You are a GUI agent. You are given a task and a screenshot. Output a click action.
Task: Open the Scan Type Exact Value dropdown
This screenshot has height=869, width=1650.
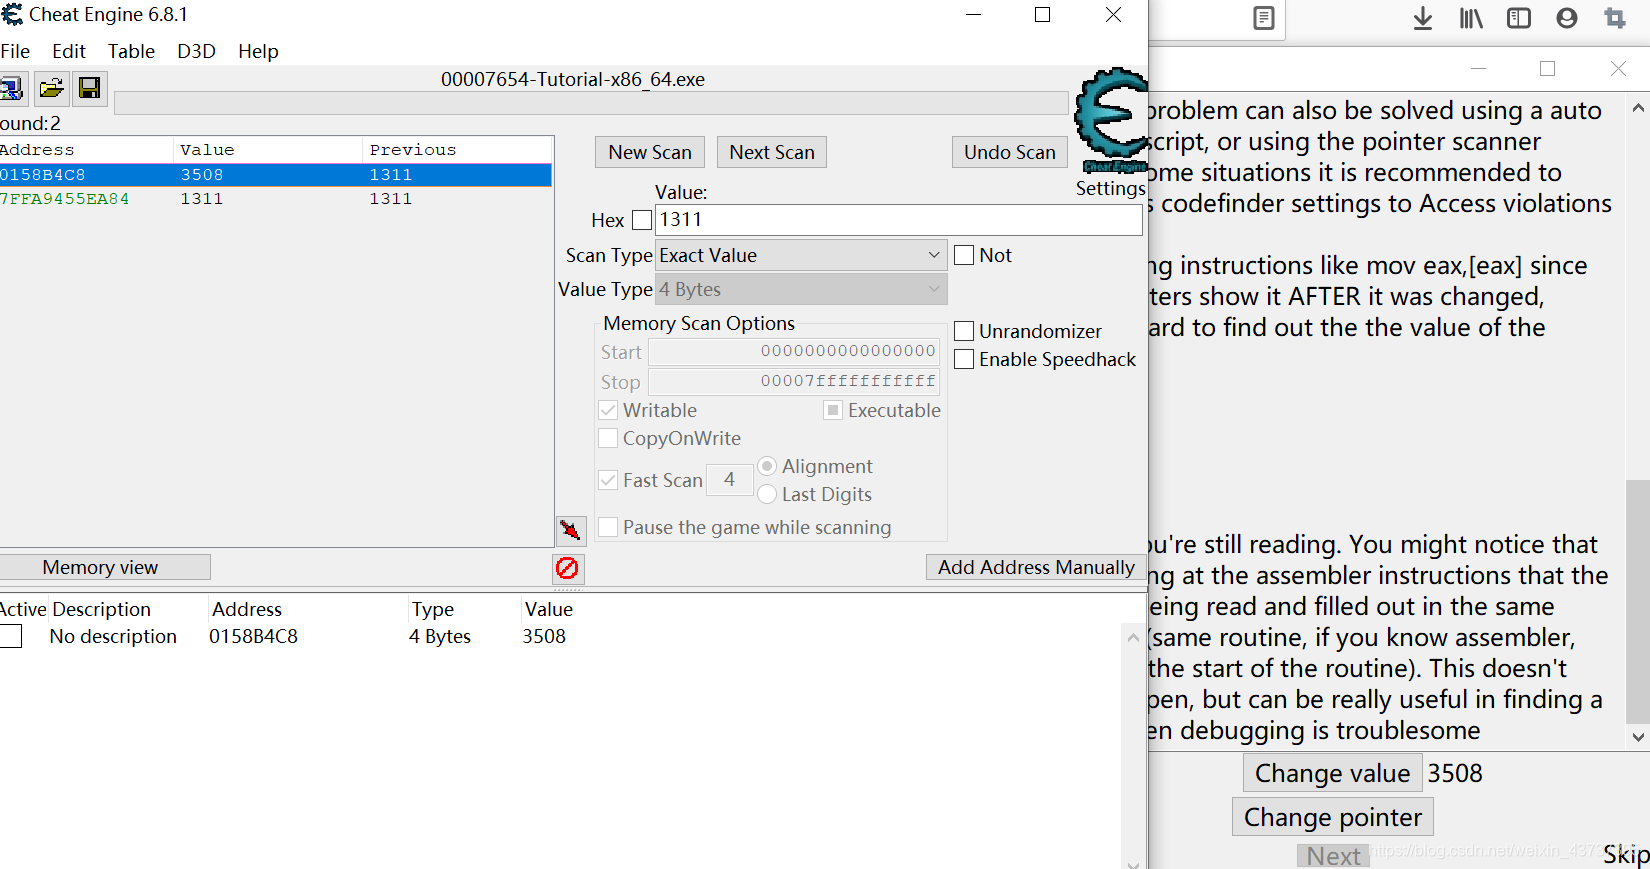click(801, 255)
